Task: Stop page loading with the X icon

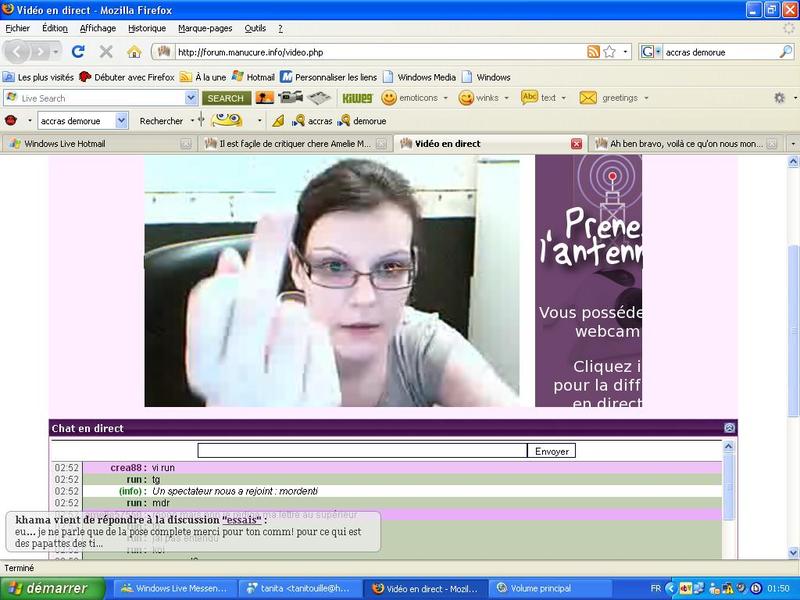Action: (x=105, y=51)
